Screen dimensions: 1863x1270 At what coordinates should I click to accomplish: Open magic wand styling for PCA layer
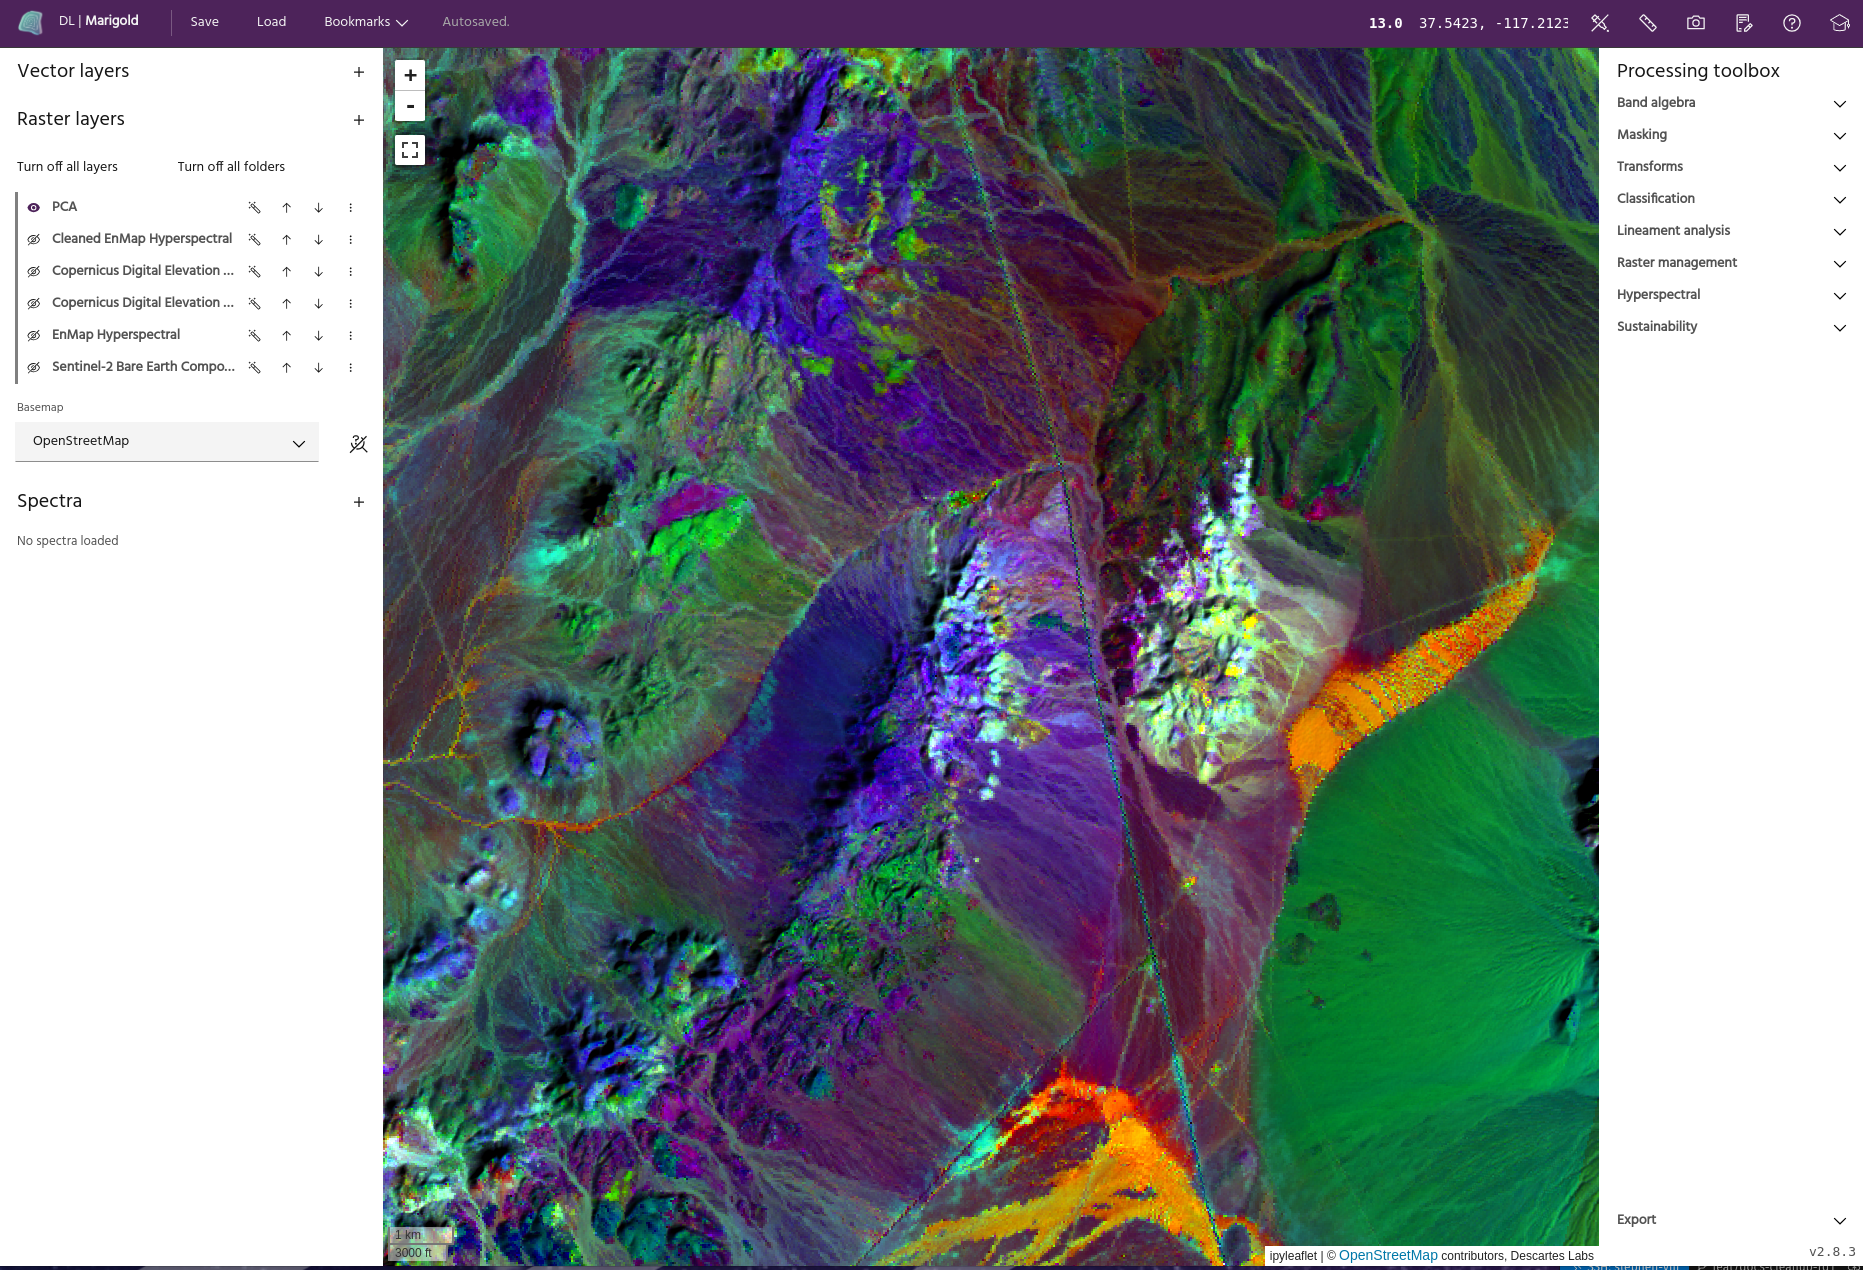[255, 208]
